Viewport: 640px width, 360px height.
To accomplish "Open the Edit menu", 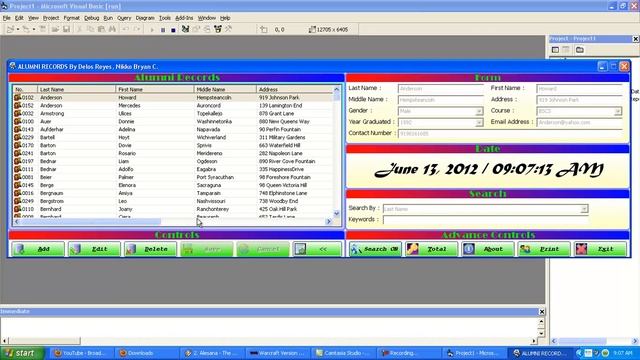I will pyautogui.click(x=19, y=18).
